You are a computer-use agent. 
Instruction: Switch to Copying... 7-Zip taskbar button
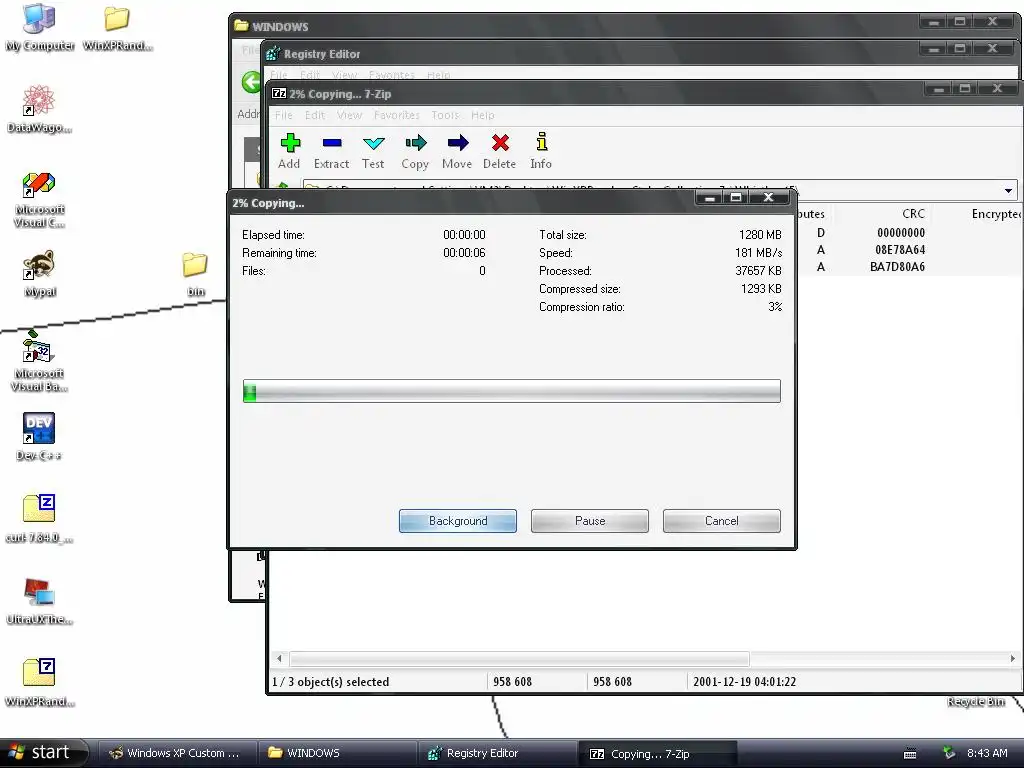pyautogui.click(x=658, y=753)
